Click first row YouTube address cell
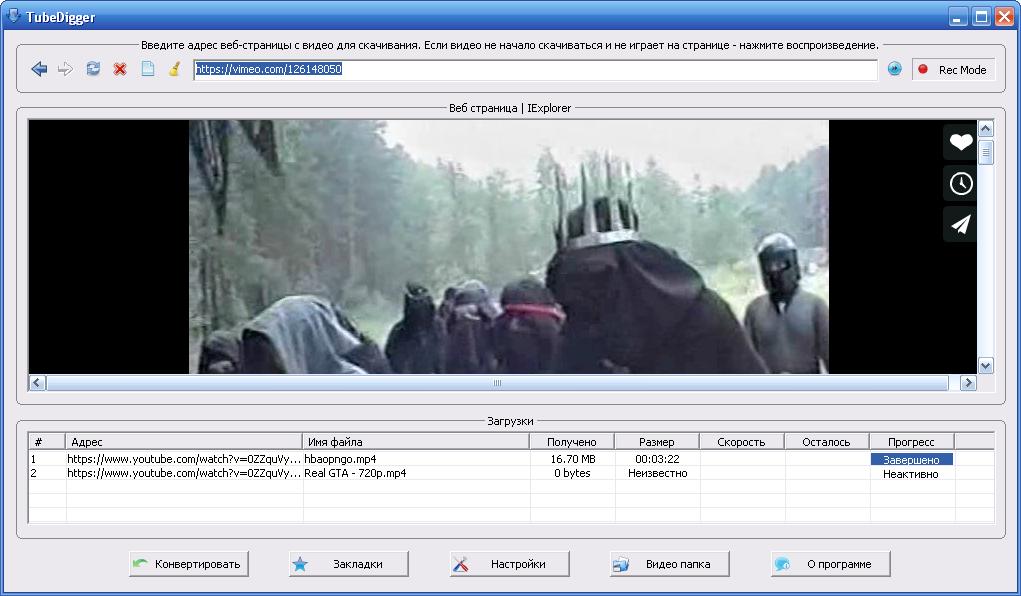The image size is (1021, 596). tap(184, 459)
